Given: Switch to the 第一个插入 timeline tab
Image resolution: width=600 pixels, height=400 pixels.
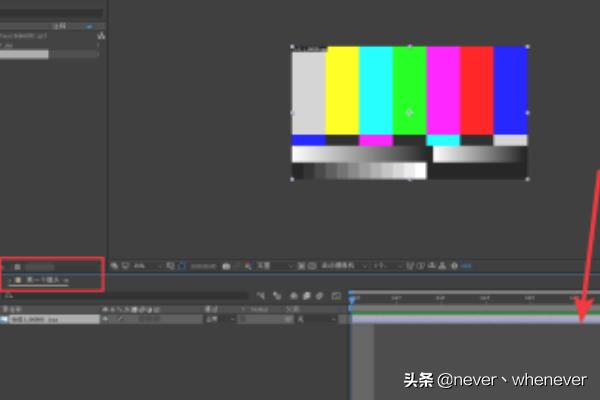Looking at the screenshot, I should pos(43,281).
